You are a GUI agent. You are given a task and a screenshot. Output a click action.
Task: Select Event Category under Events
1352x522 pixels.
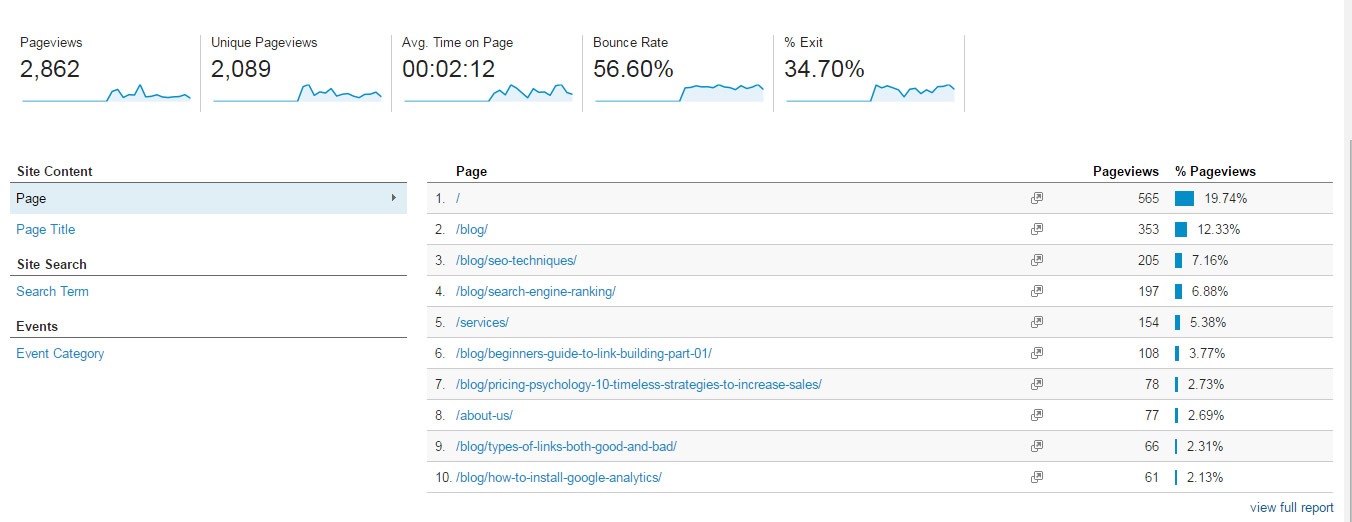tap(60, 353)
